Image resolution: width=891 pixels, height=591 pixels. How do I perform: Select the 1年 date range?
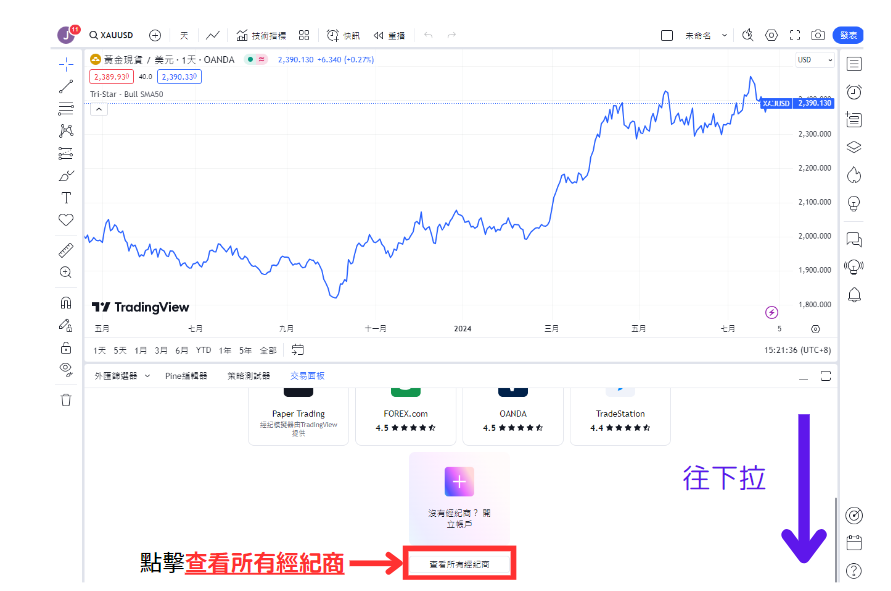[225, 351]
